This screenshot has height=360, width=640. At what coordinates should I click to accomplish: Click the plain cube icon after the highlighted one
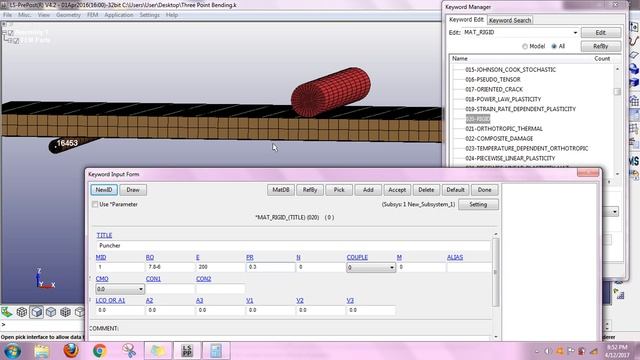(x=51, y=312)
